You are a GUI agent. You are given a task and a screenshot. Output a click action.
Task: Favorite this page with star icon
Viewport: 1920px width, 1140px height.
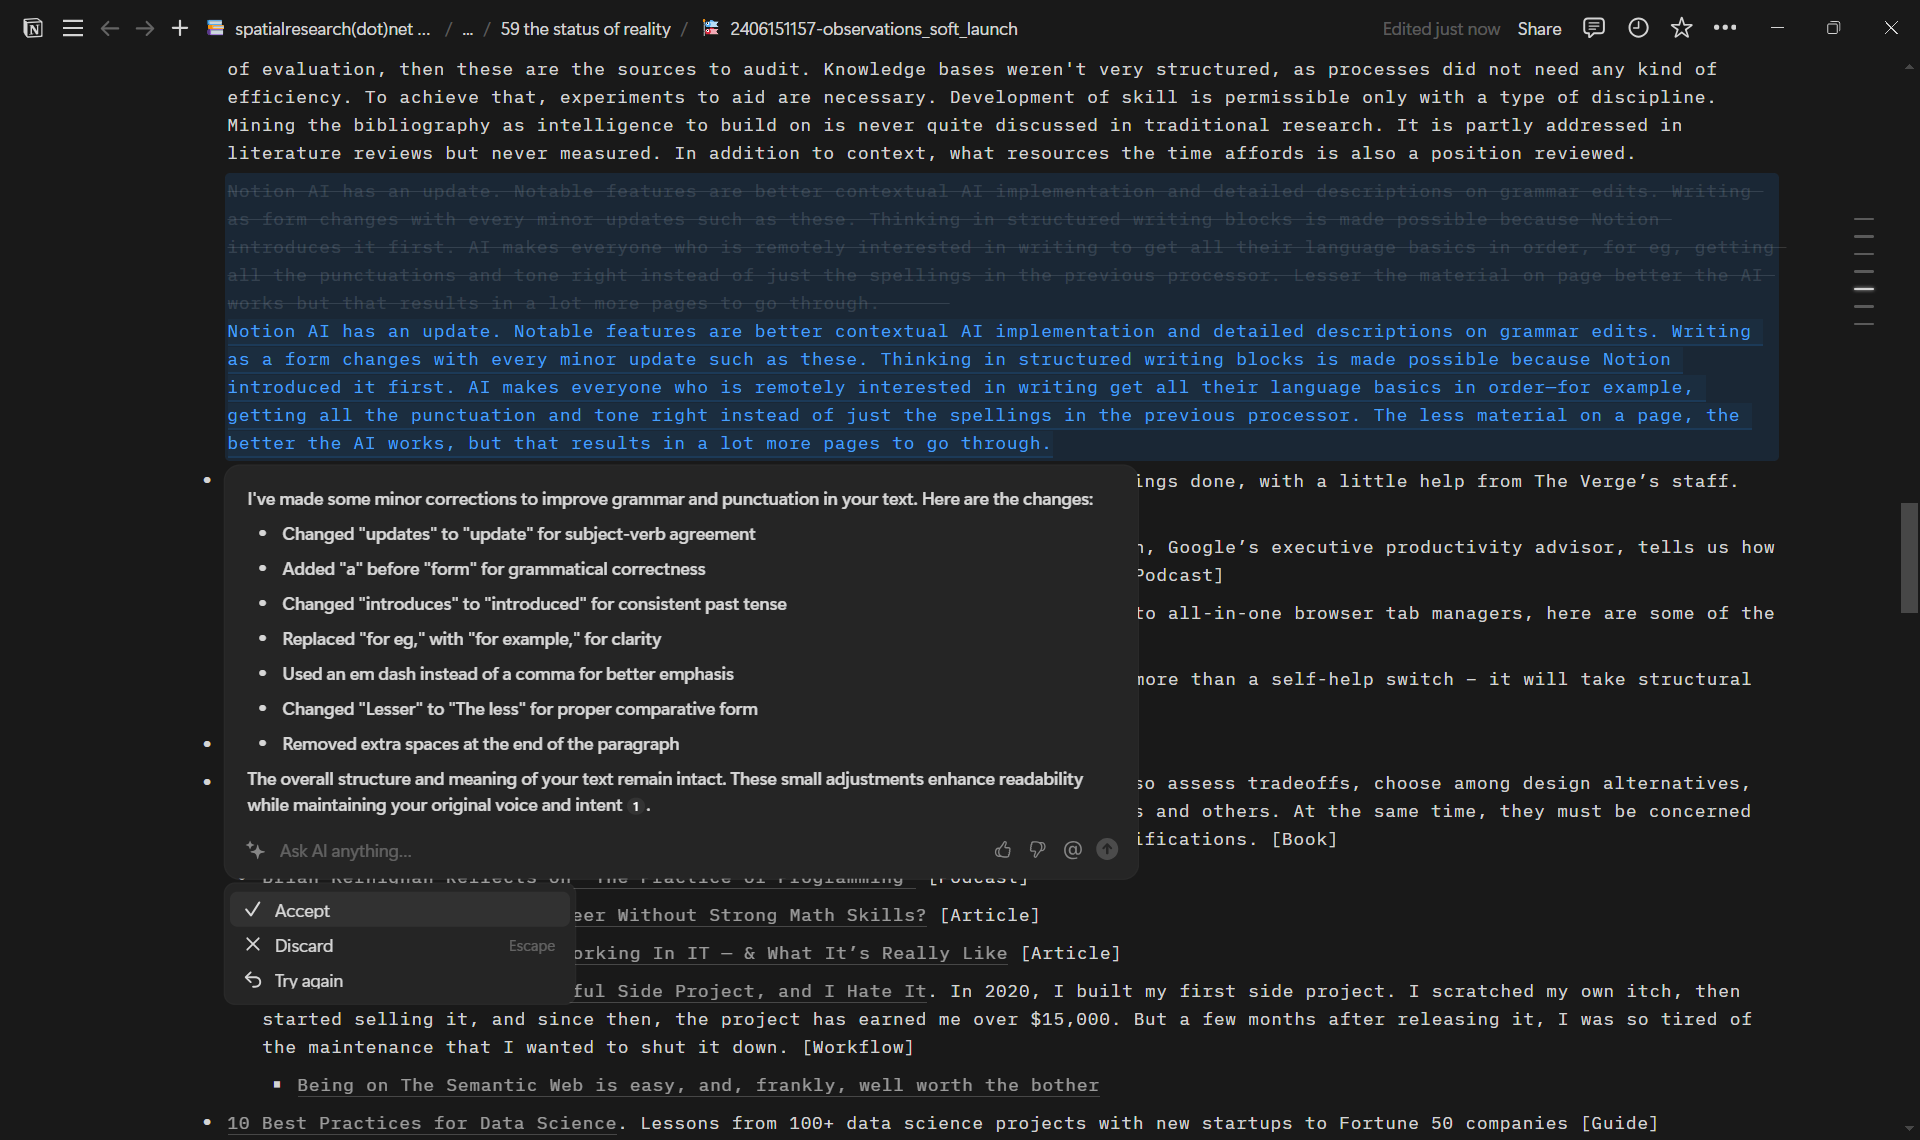coord(1682,28)
